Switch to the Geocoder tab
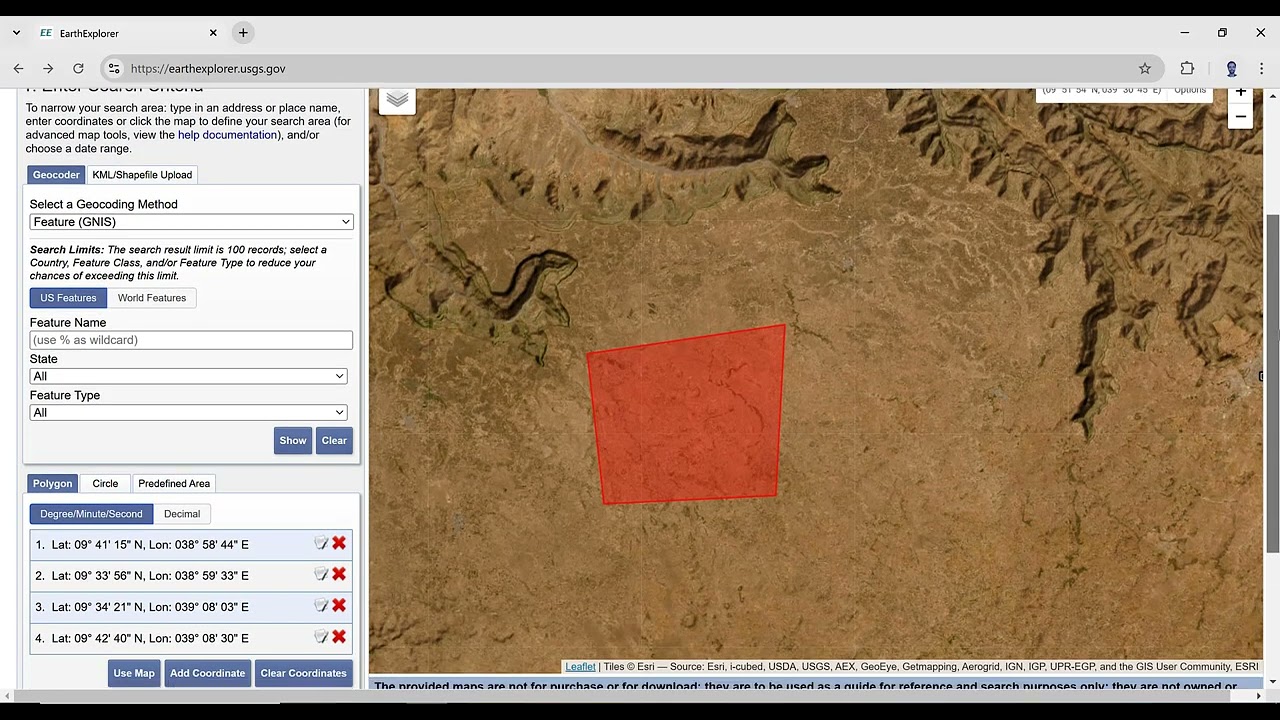This screenshot has height=720, width=1280. [56, 174]
